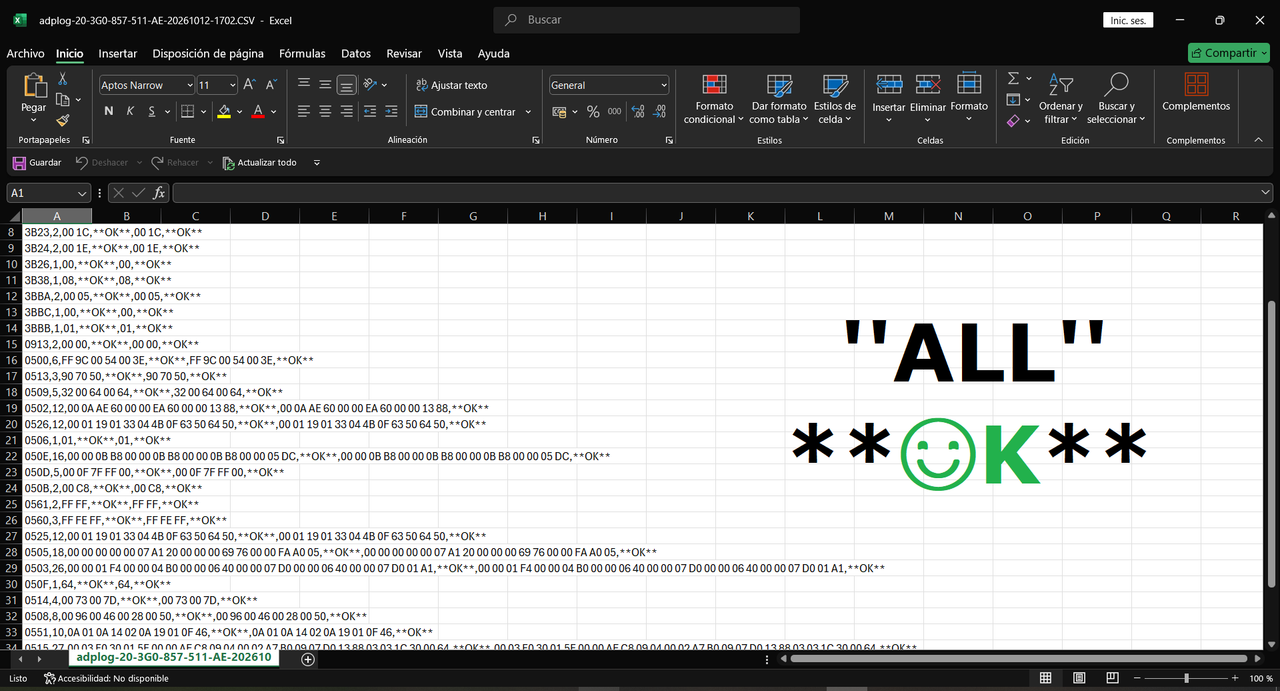Click the Compartir share button
Screen dimensions: 1280x691
coord(1228,53)
